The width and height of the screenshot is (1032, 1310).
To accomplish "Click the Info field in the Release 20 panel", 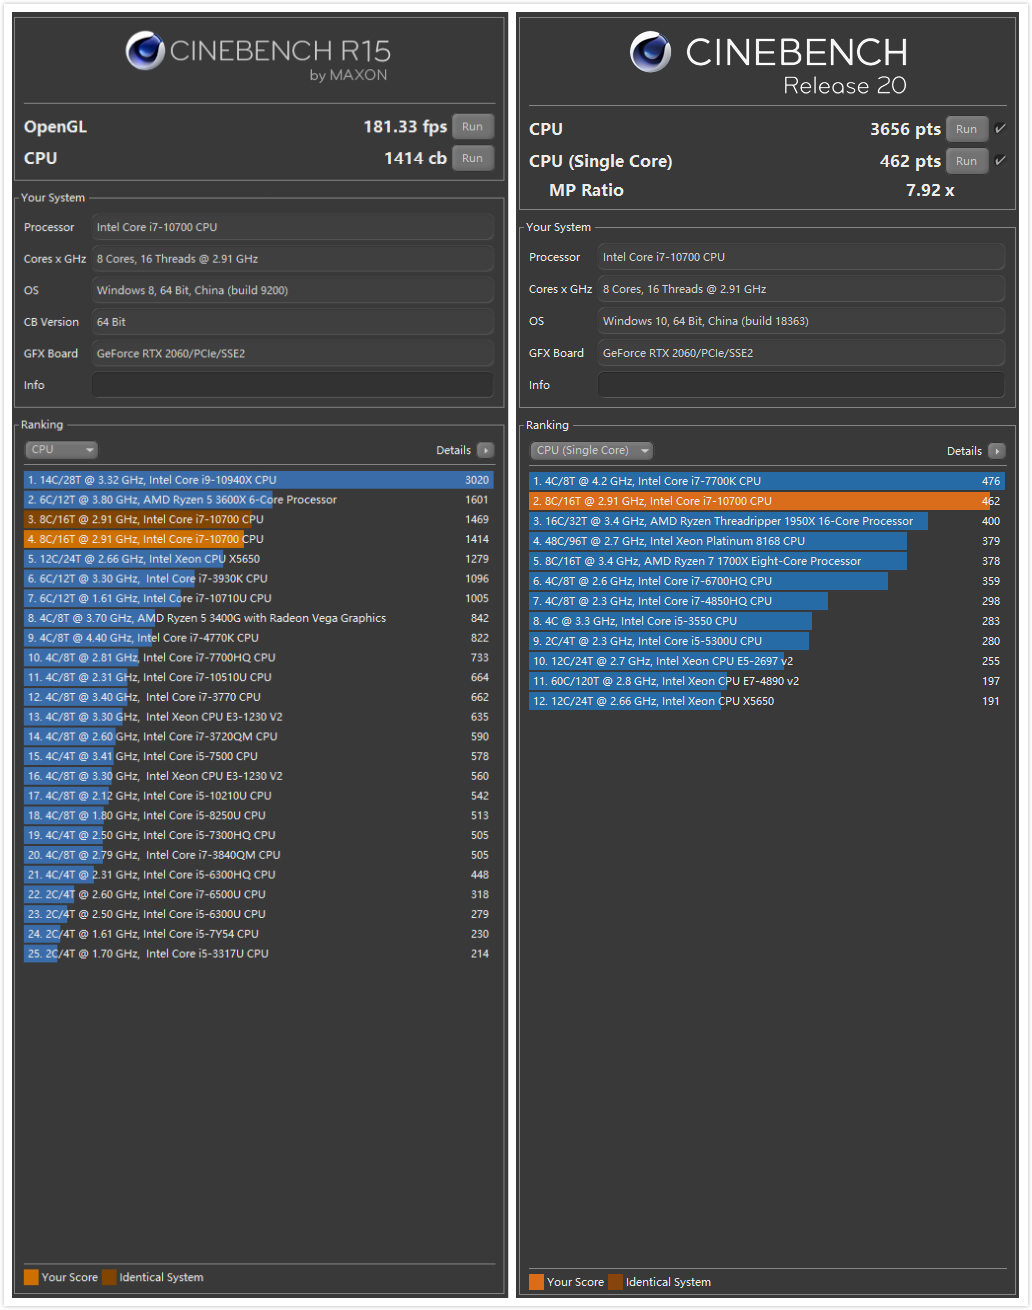I will pos(801,385).
